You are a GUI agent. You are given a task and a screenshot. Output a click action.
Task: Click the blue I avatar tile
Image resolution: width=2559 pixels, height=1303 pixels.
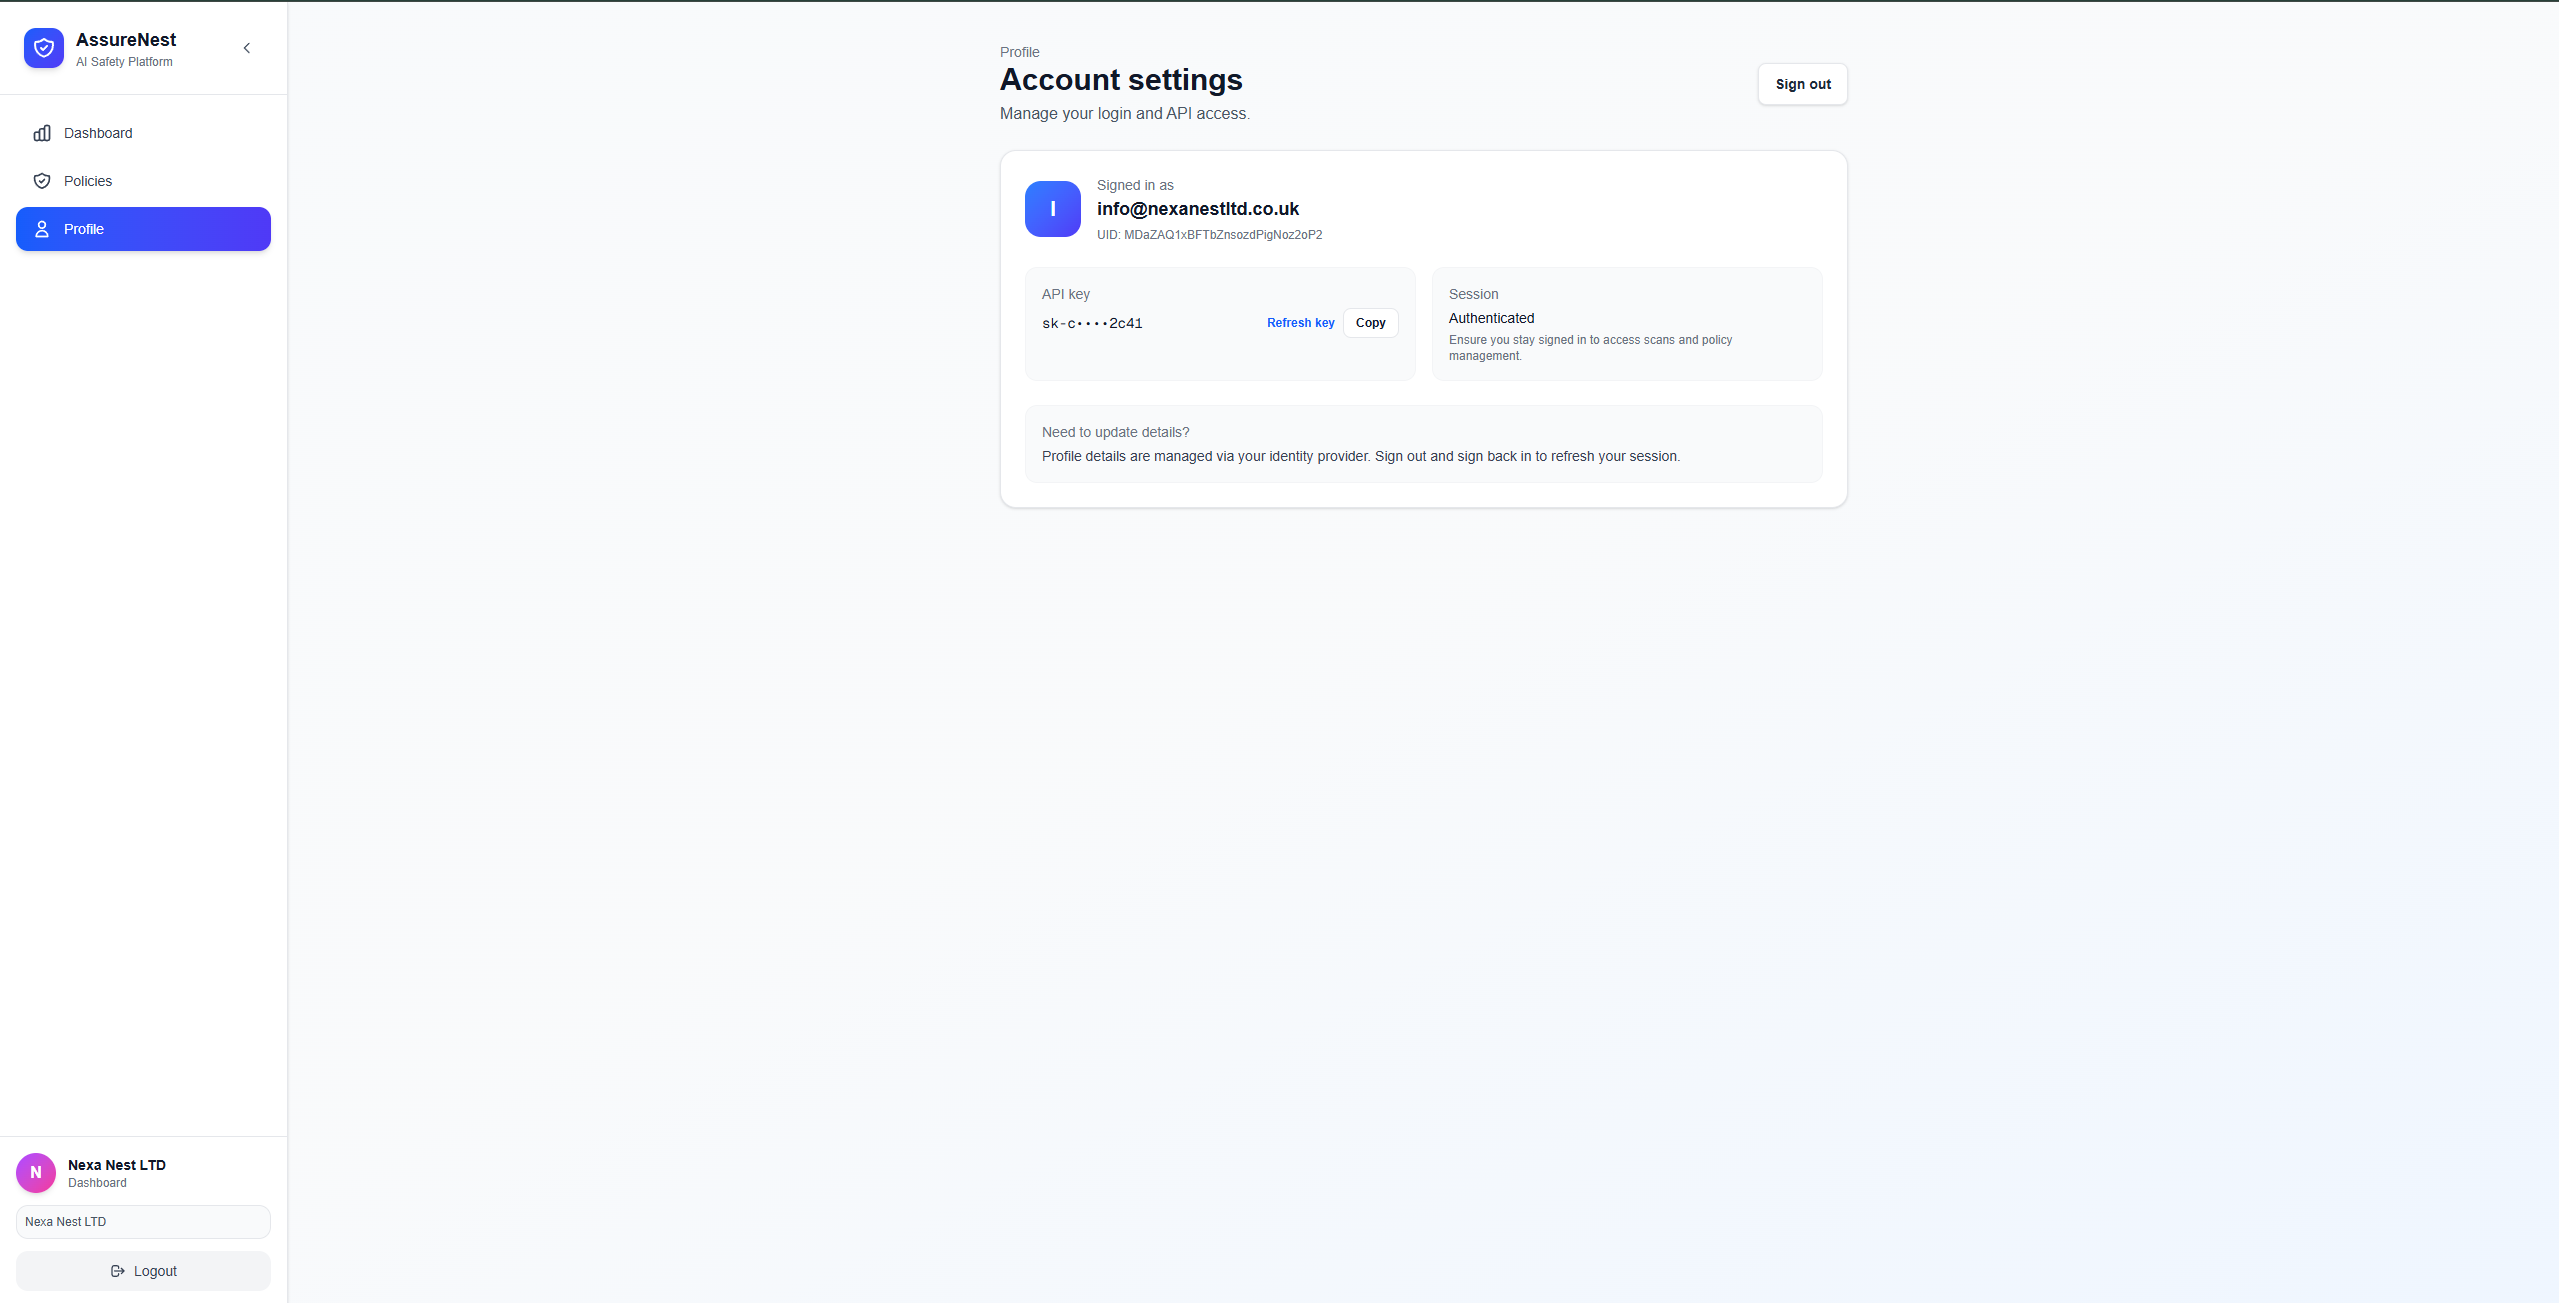(1052, 209)
